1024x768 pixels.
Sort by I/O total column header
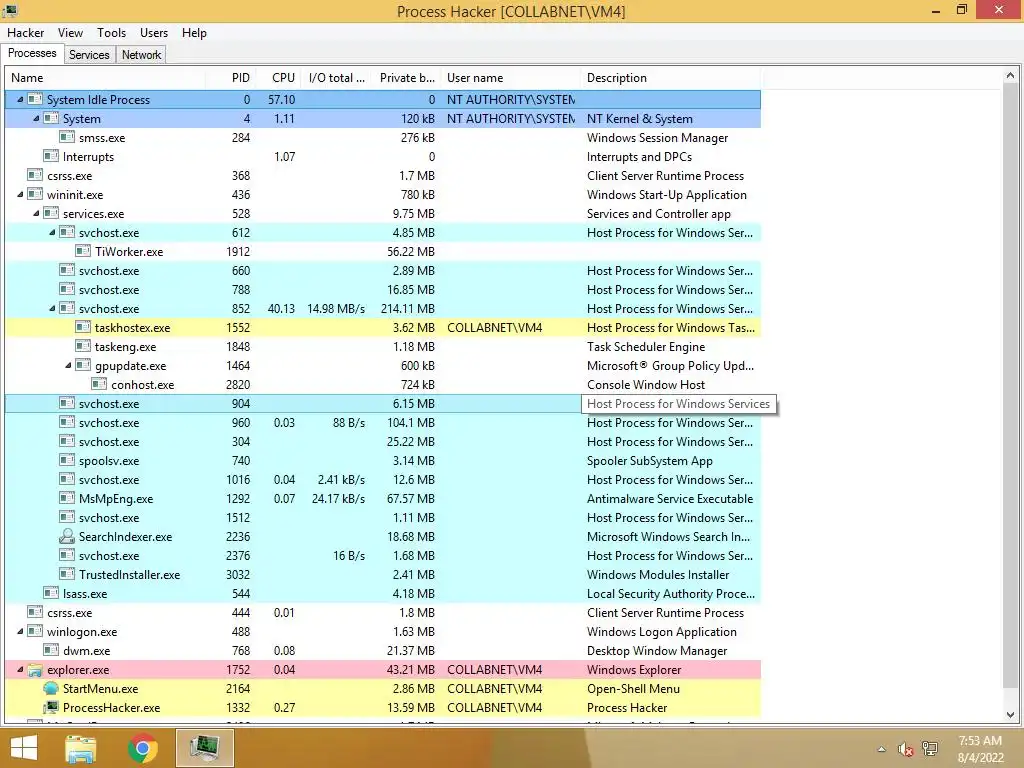(336, 78)
